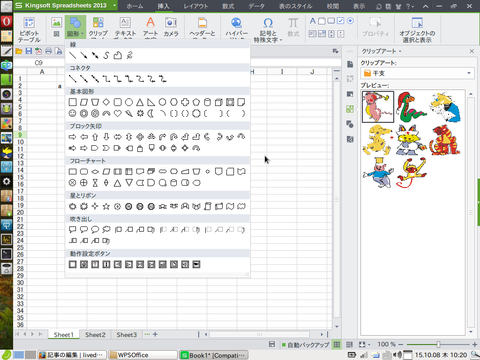Switch to WPSOffice taskbar window
The height and width of the screenshot is (360, 480).
[x=143, y=355]
